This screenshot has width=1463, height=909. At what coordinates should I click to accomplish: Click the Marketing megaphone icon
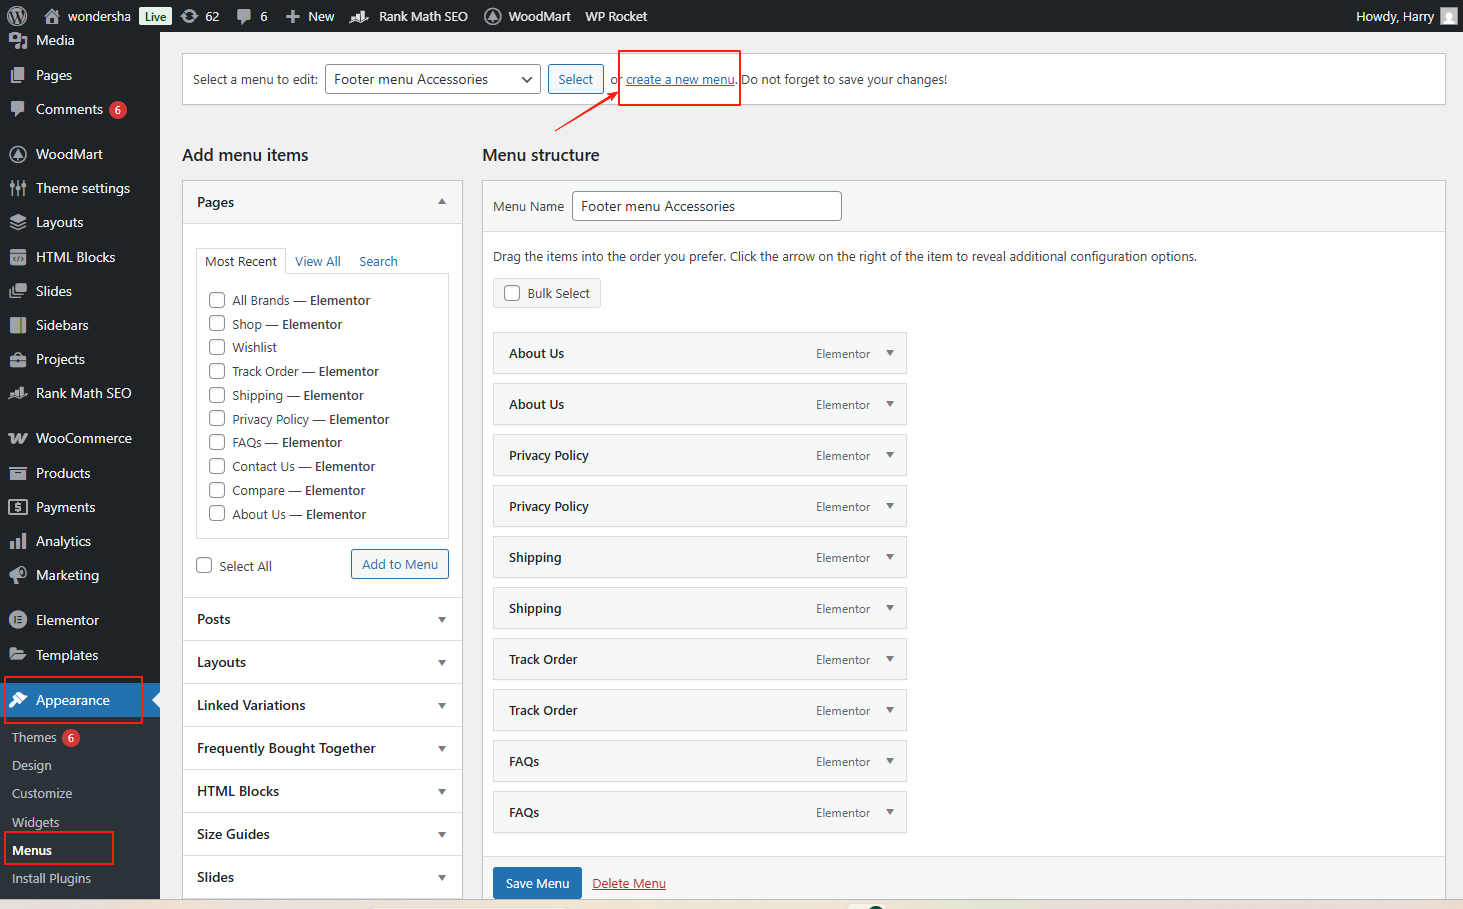pos(18,575)
